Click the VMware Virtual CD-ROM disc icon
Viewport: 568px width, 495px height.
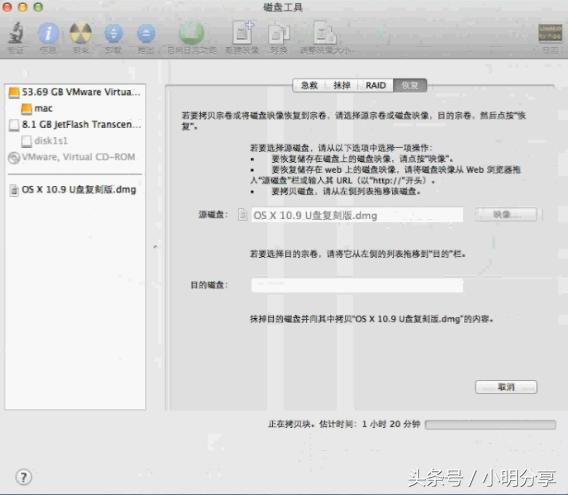point(14,158)
